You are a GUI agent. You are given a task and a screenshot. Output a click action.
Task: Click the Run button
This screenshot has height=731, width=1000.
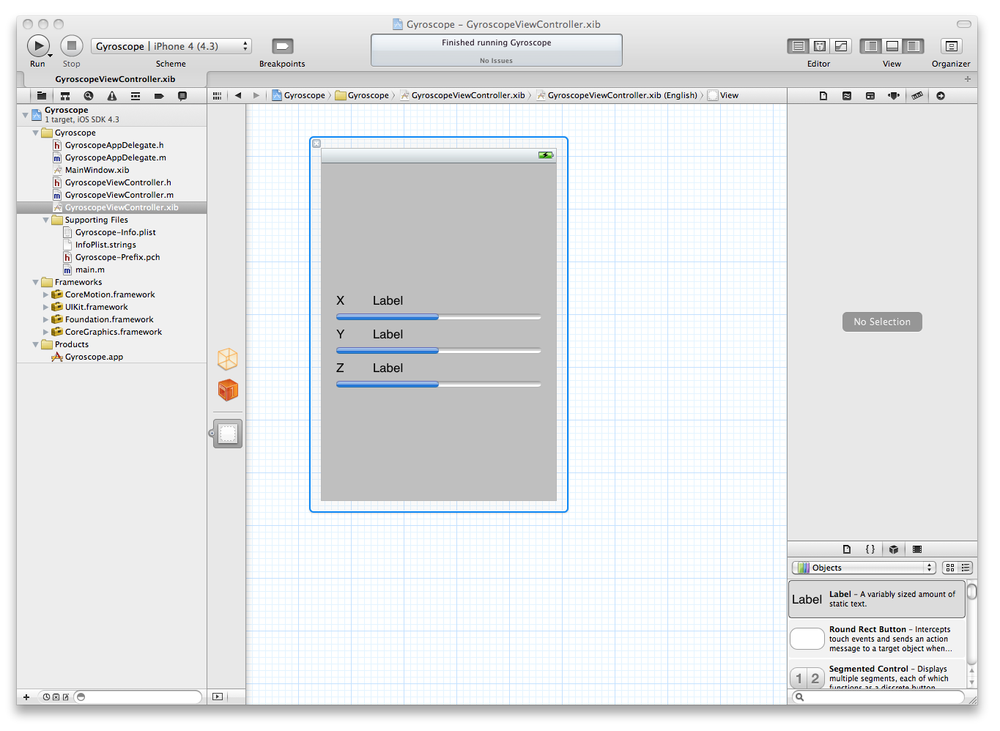pos(38,46)
